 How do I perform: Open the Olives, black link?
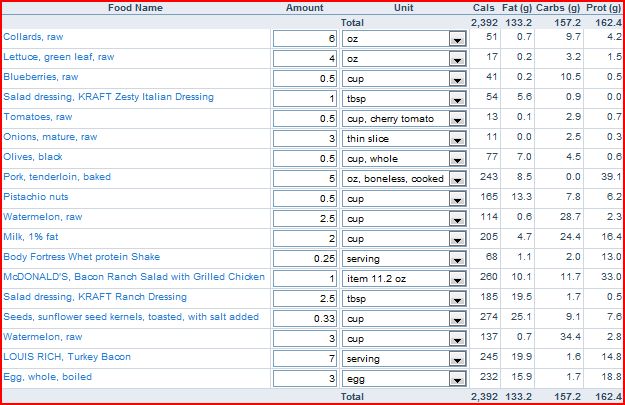coord(33,157)
